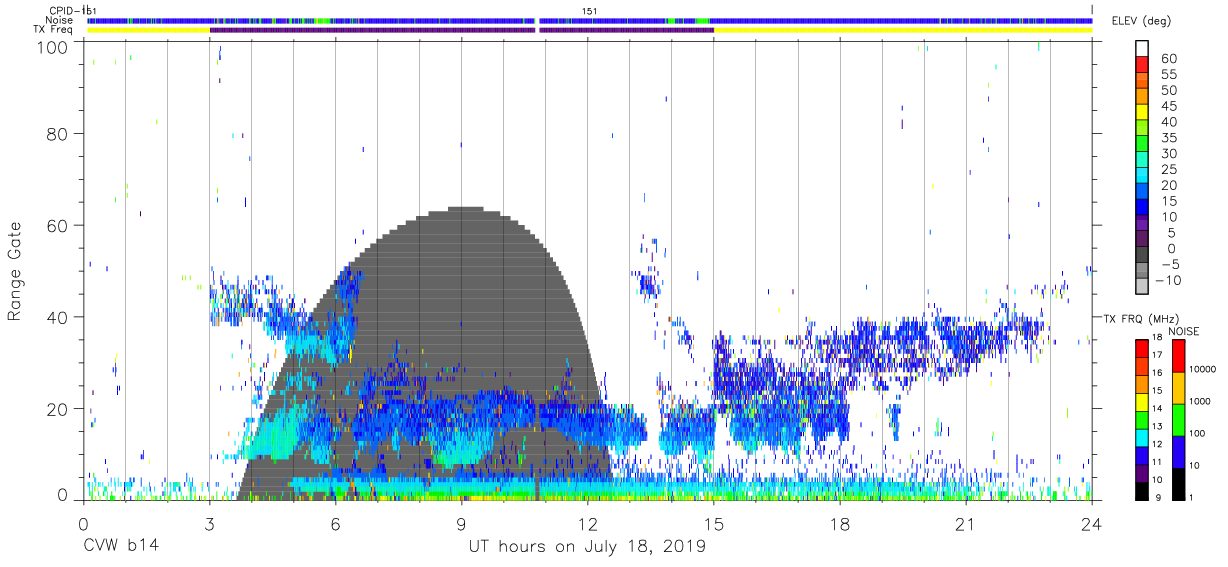Select the yellow segment of the ELEV colorbar
The image size is (1228, 567).
tap(1141, 114)
